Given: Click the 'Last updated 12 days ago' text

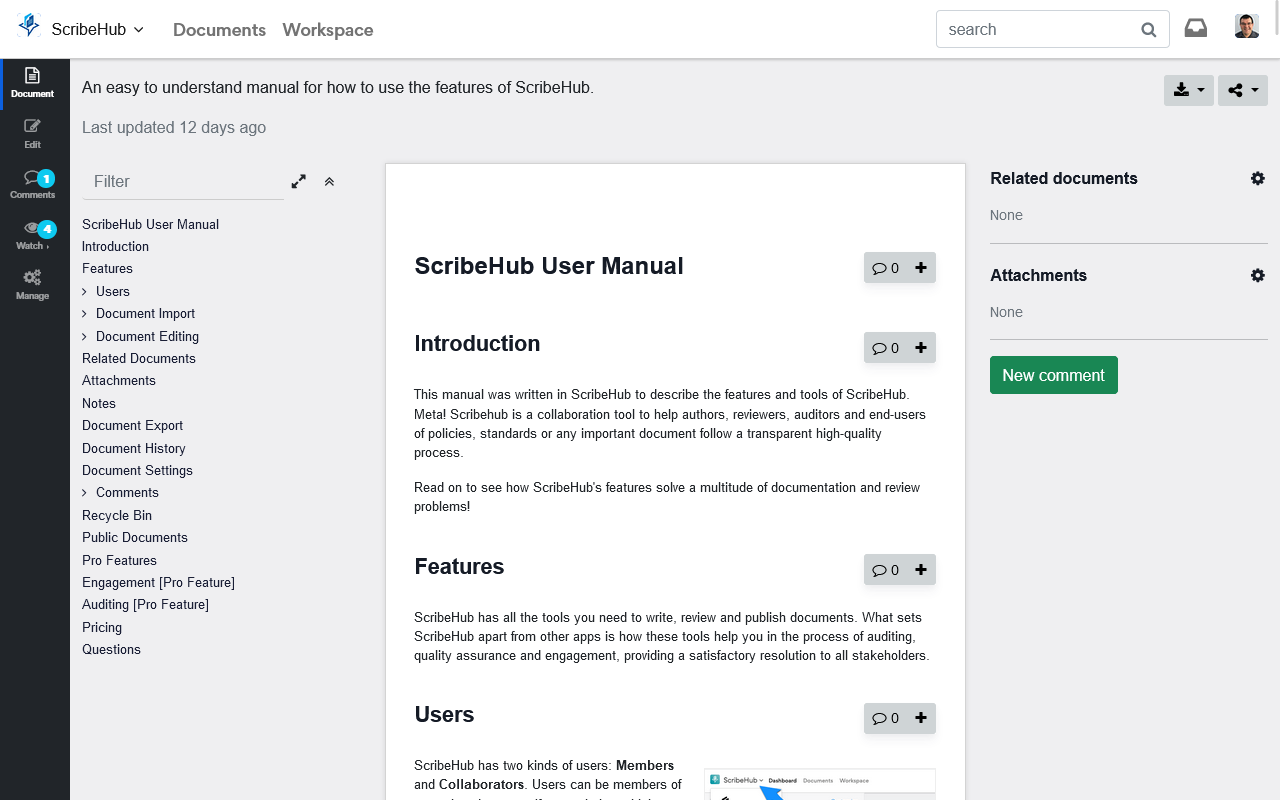Looking at the screenshot, I should tap(174, 127).
